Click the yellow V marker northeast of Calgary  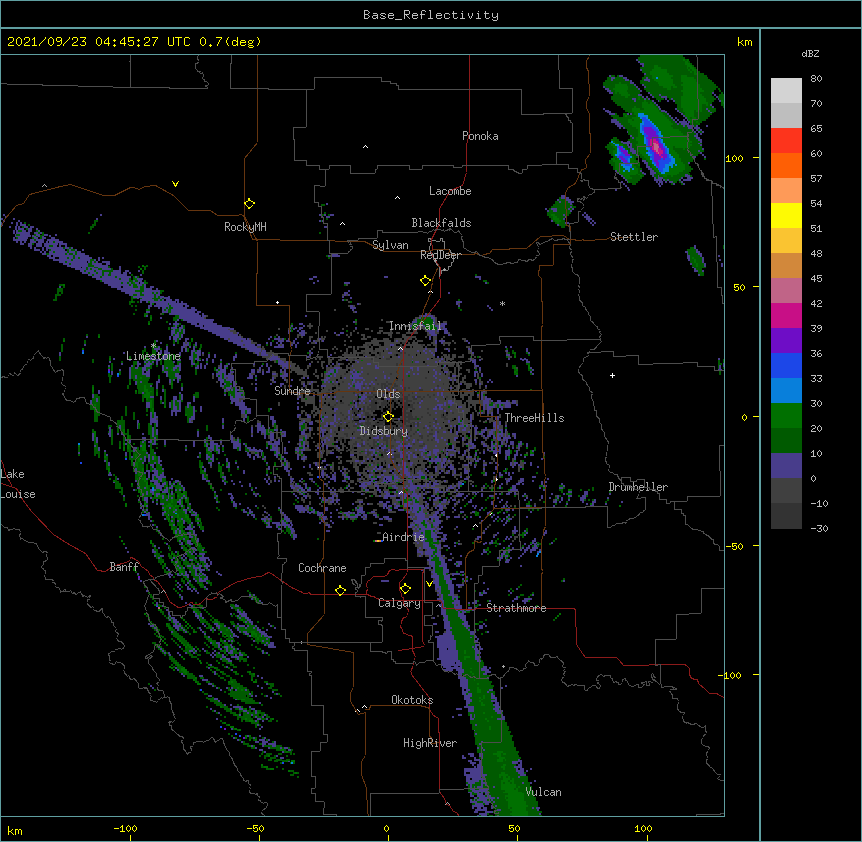(x=429, y=583)
